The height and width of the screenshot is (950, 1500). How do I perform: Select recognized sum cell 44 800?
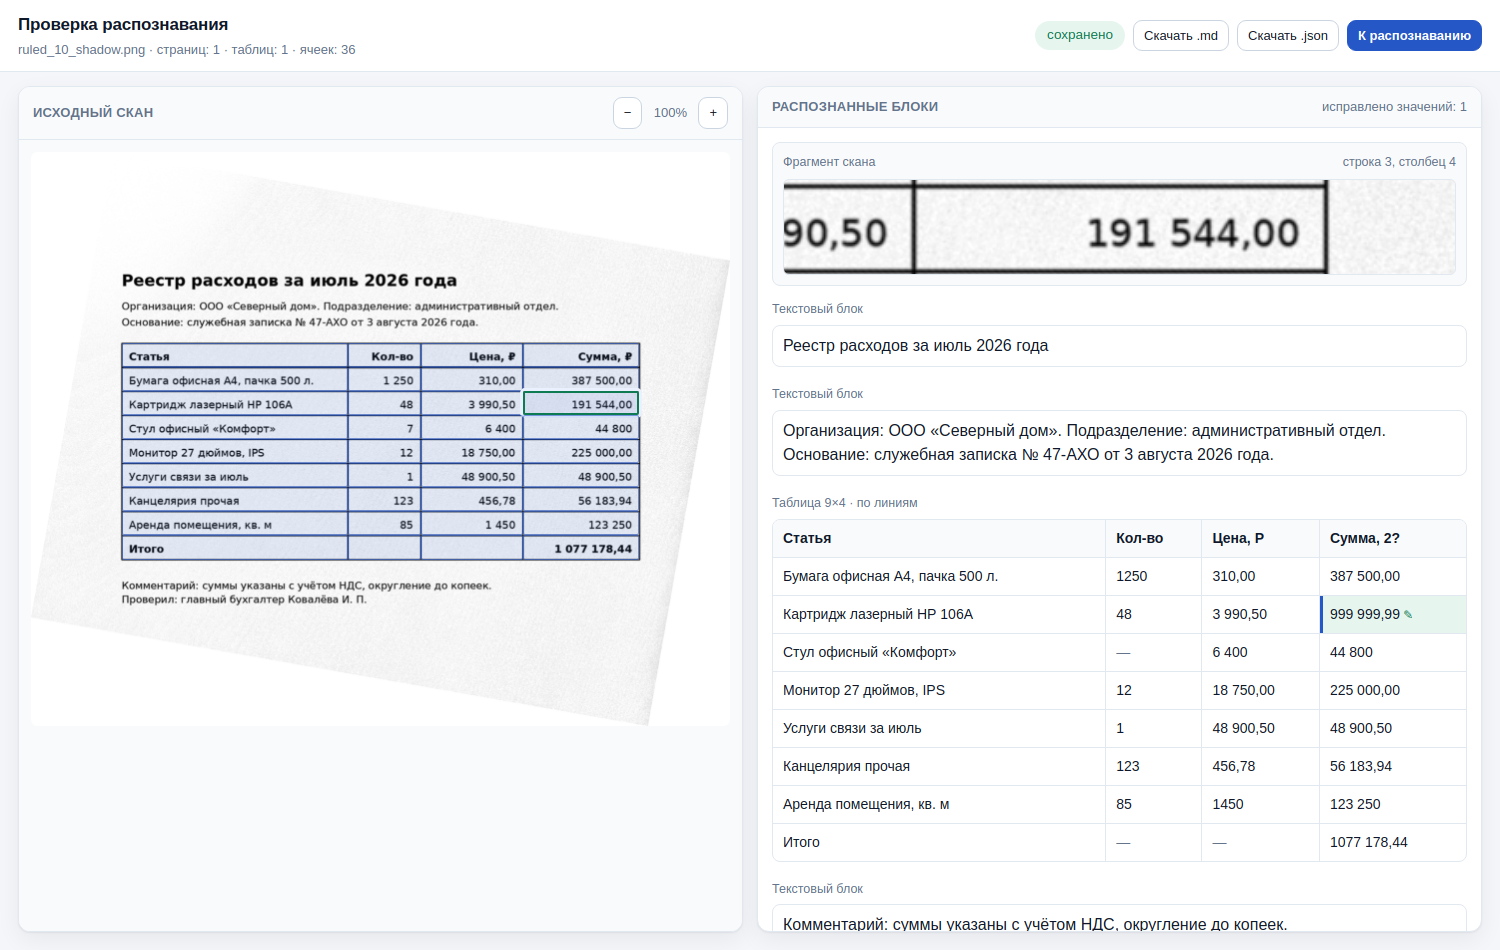1393,653
